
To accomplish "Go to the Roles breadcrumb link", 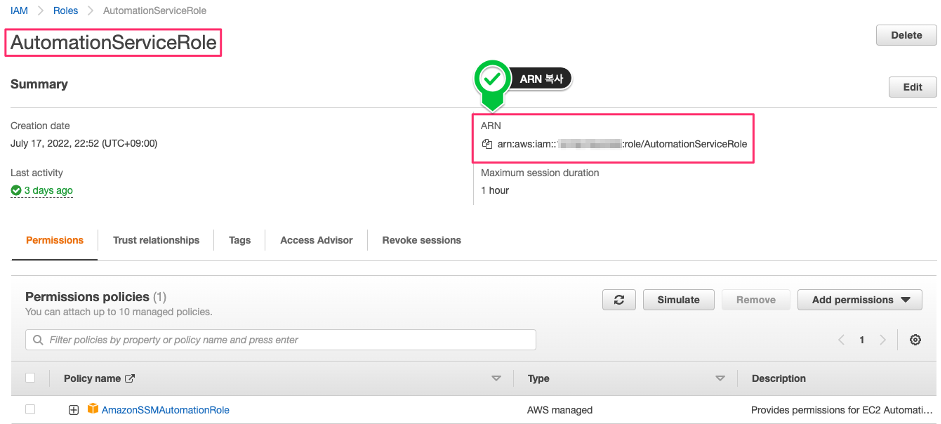I will point(65,11).
